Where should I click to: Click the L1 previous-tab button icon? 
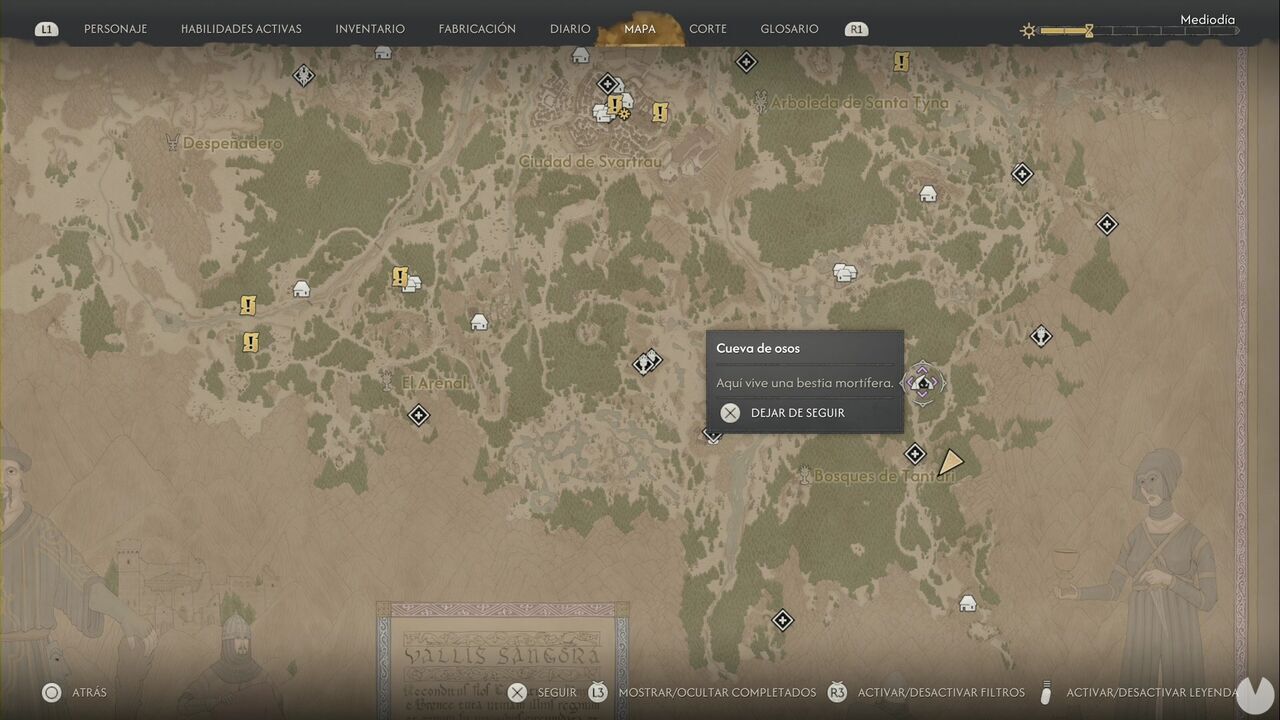[x=46, y=30]
